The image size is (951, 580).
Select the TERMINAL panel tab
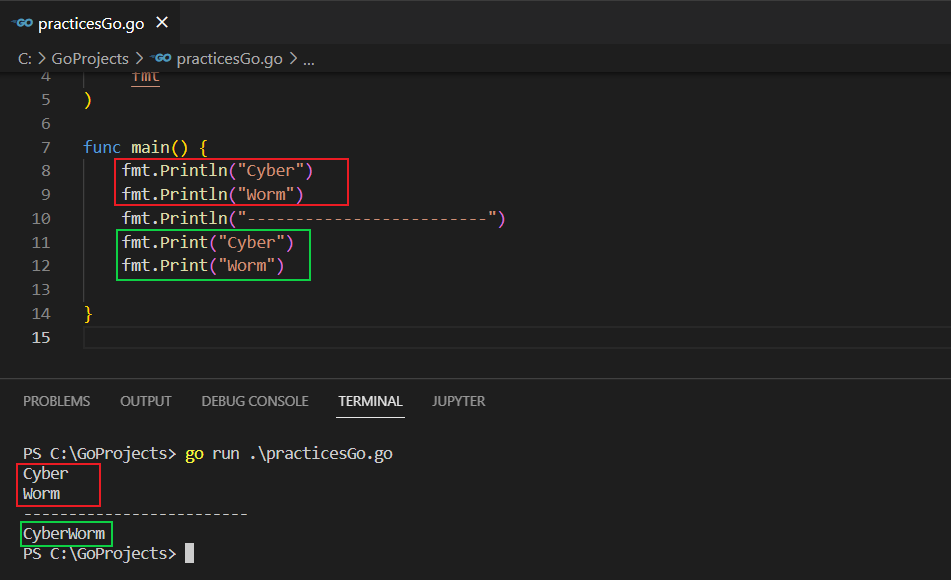point(370,401)
